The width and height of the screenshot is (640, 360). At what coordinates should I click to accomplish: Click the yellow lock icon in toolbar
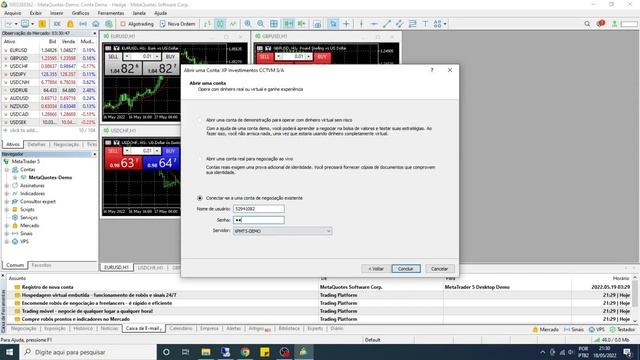pyautogui.click(x=70, y=24)
